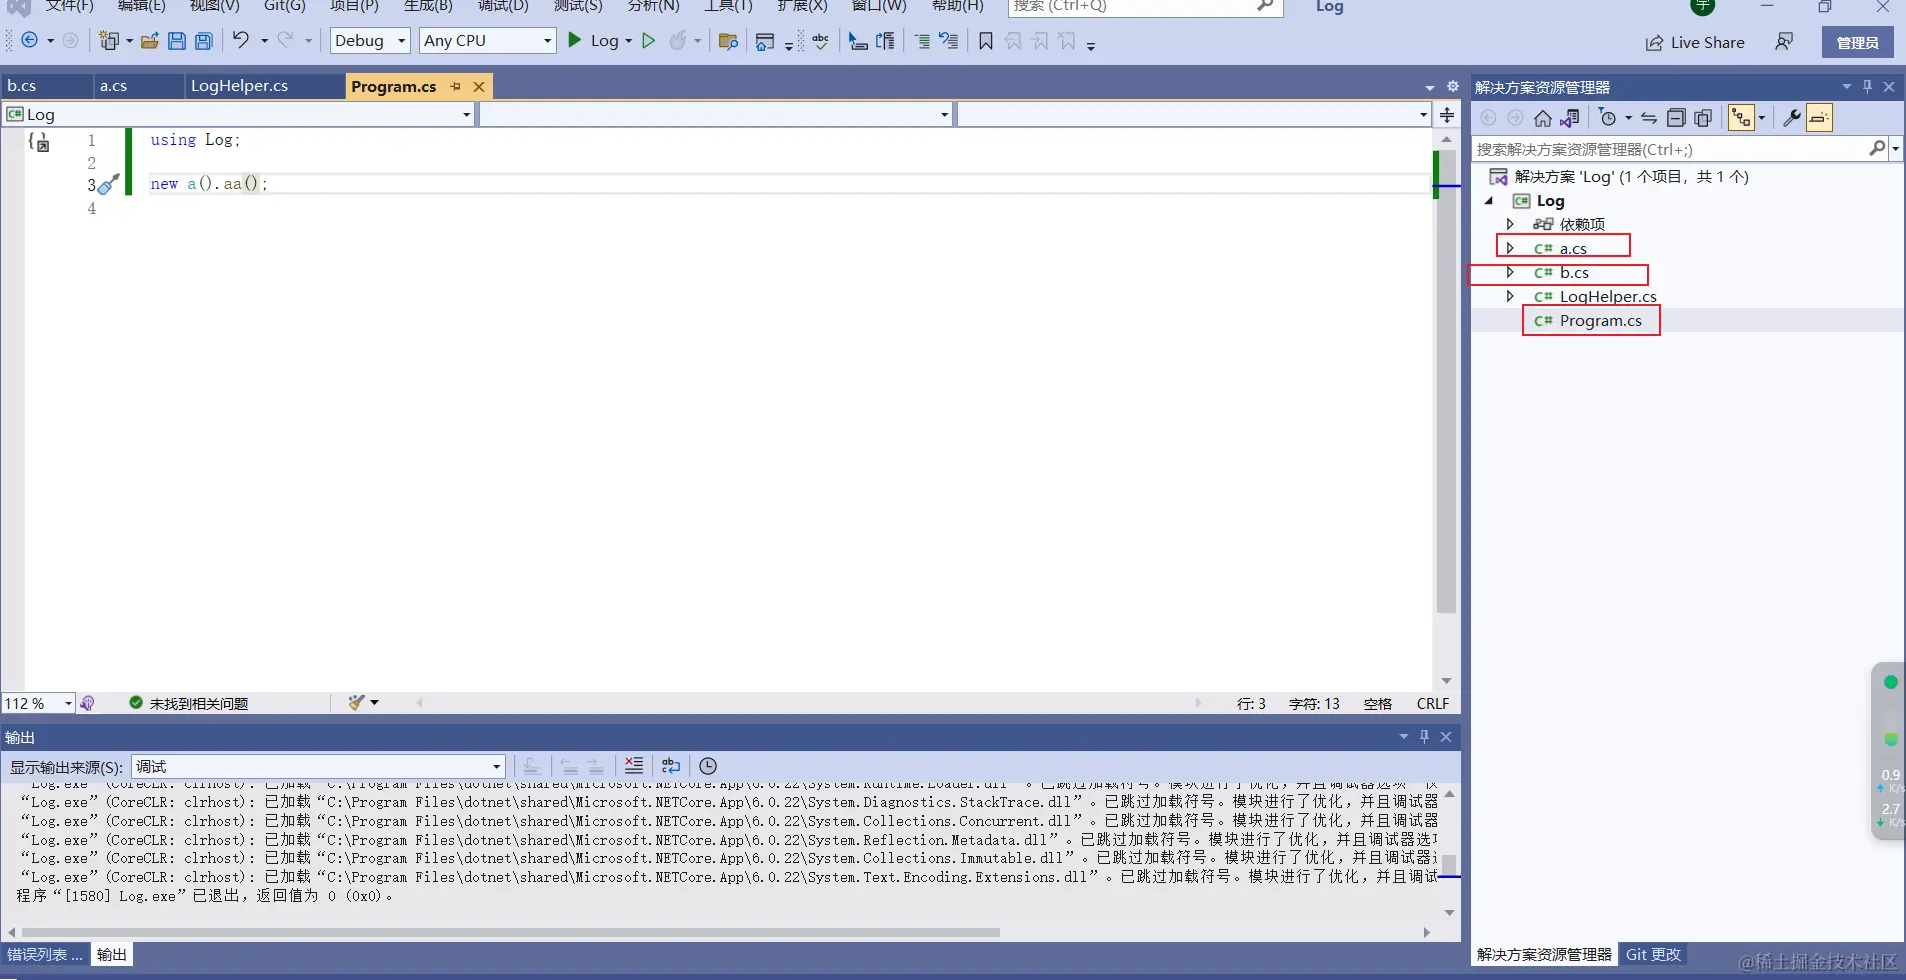This screenshot has width=1906, height=980.
Task: Click the Live Share button
Action: point(1695,42)
